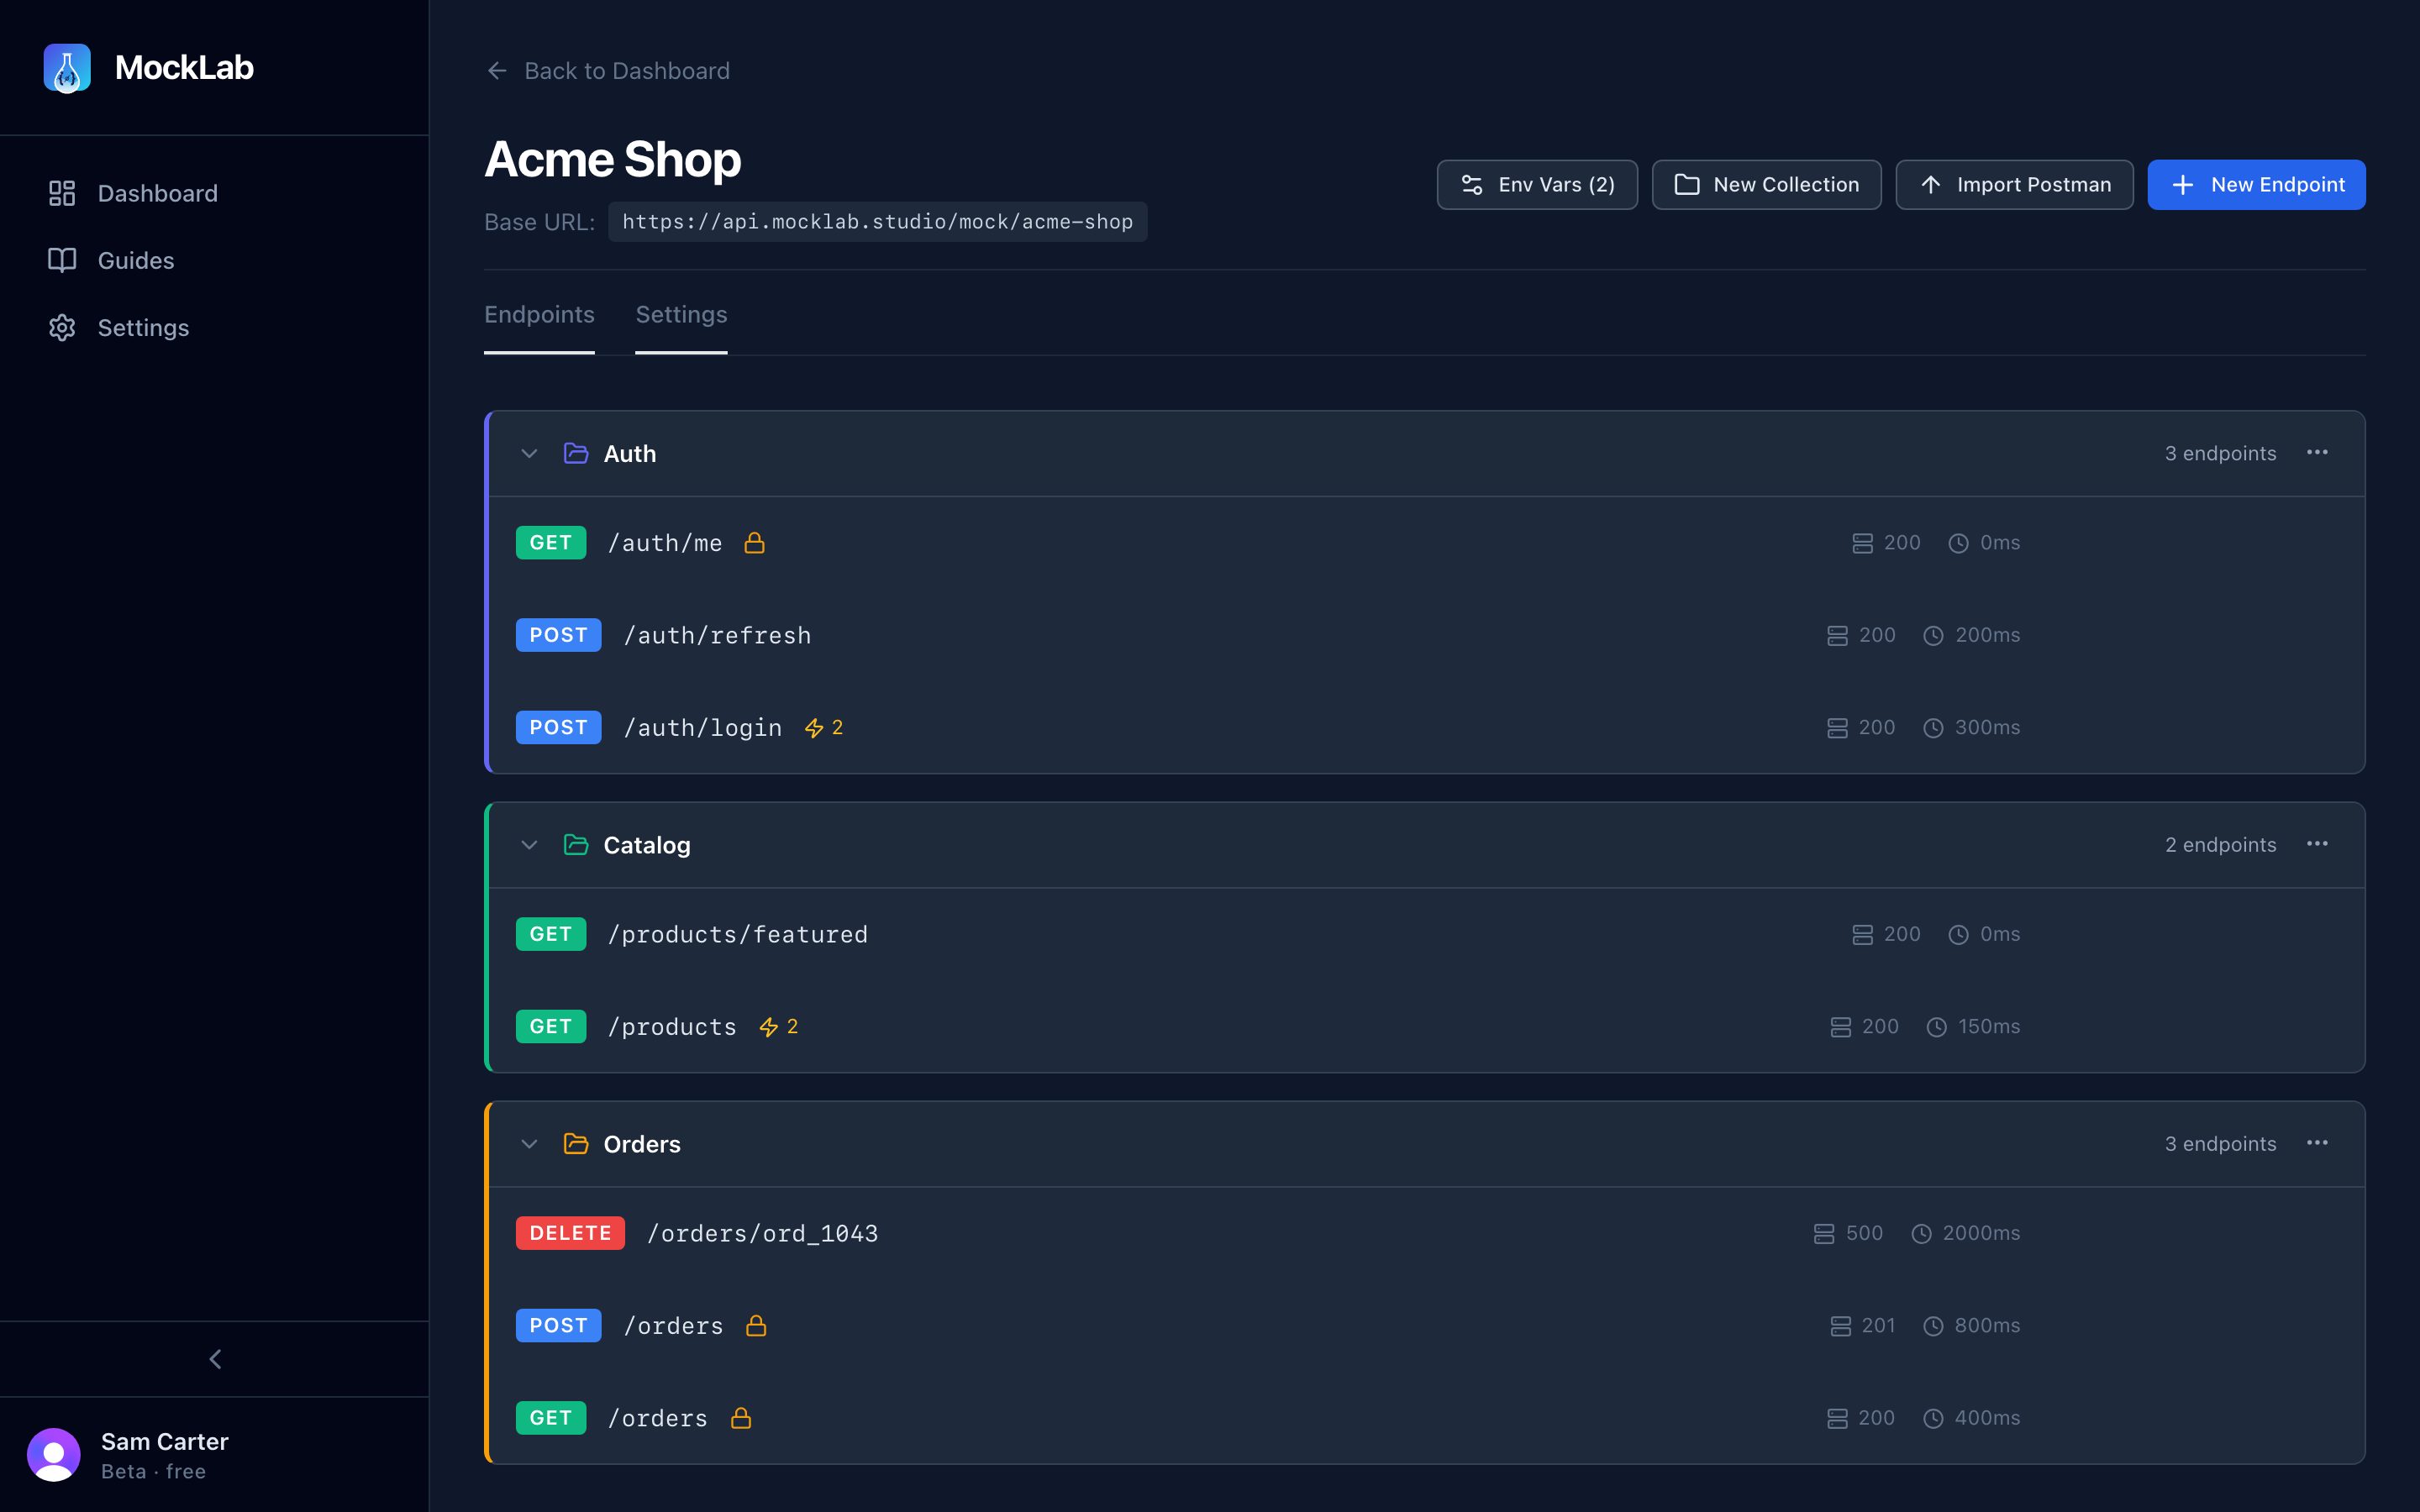Click the lock icon next to /auth/me
The width and height of the screenshot is (2420, 1512).
[x=755, y=543]
